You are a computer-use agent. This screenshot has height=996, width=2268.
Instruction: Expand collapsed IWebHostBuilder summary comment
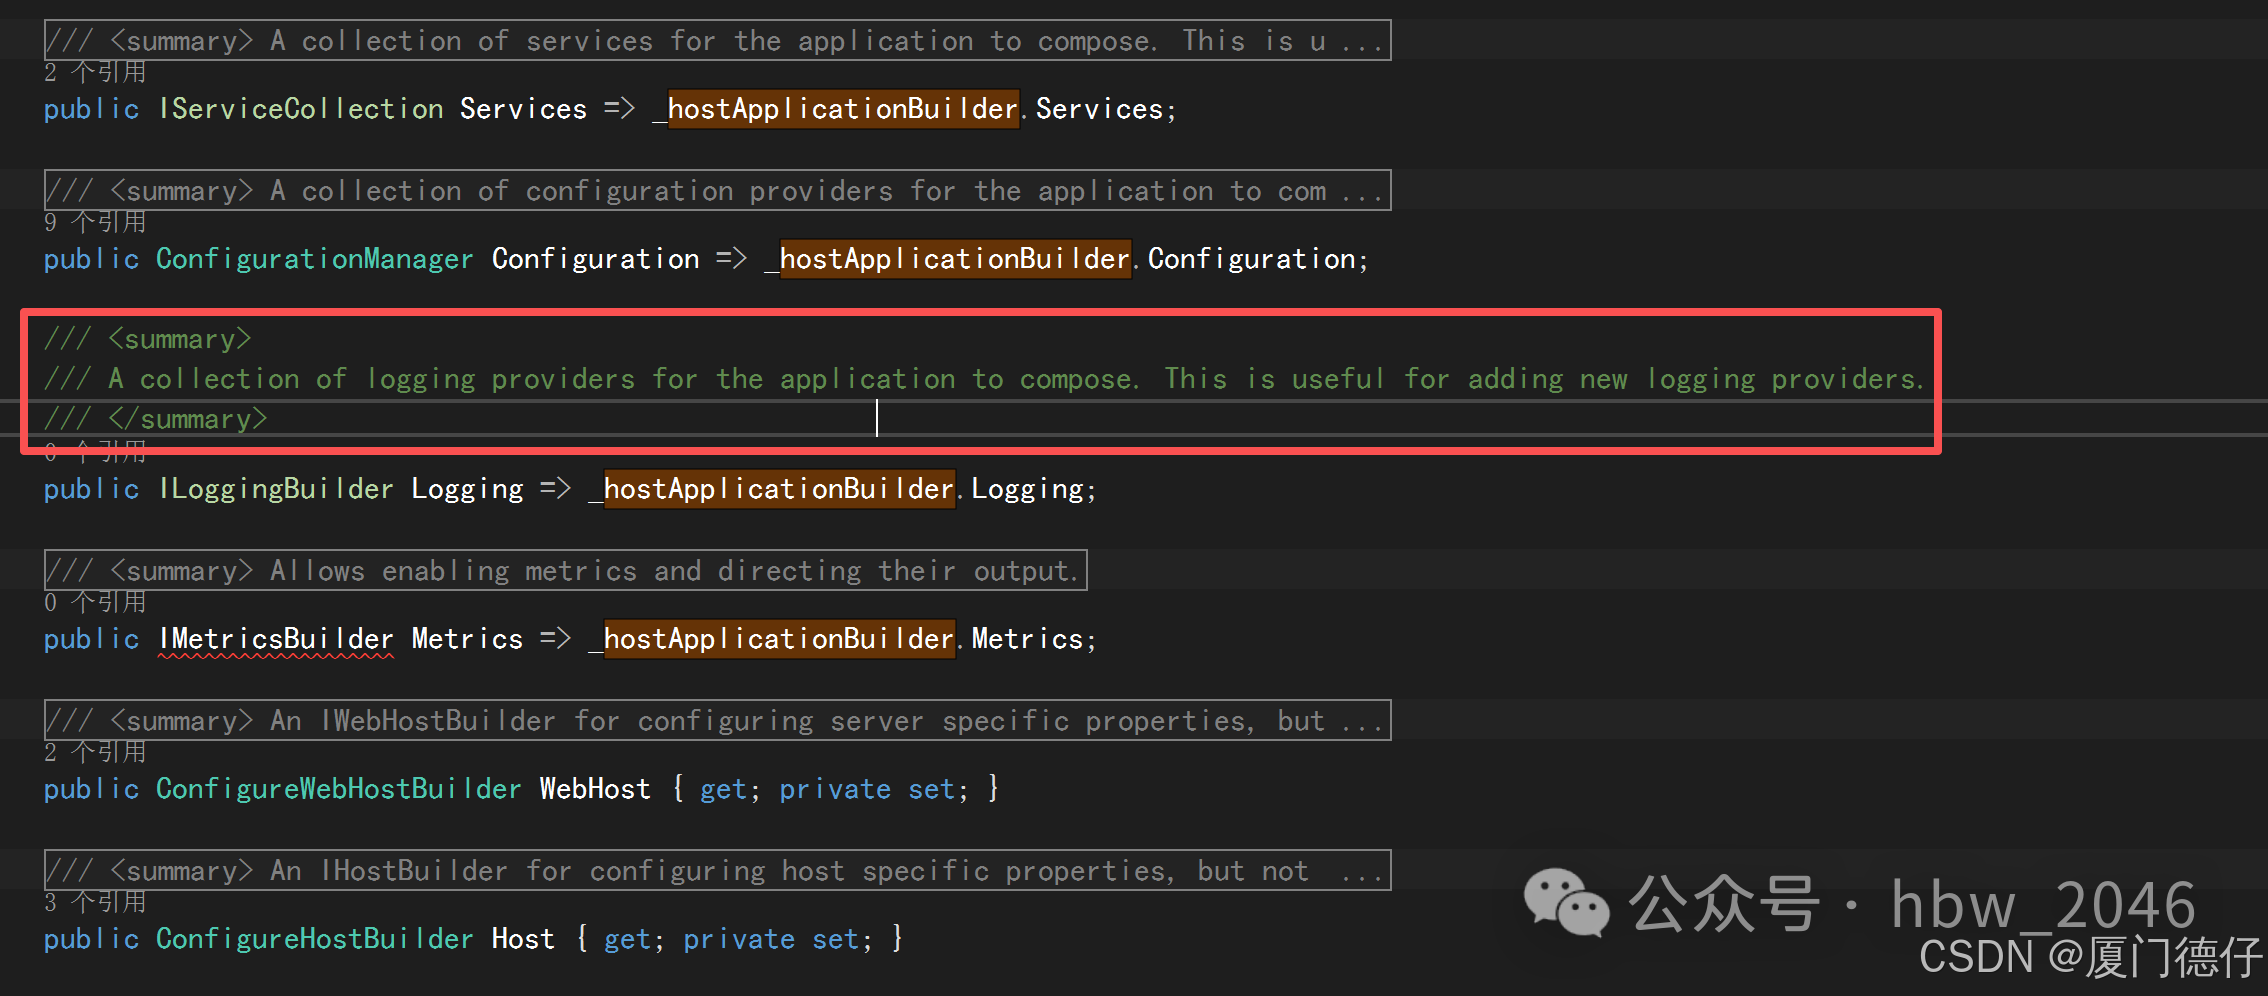coord(717,721)
